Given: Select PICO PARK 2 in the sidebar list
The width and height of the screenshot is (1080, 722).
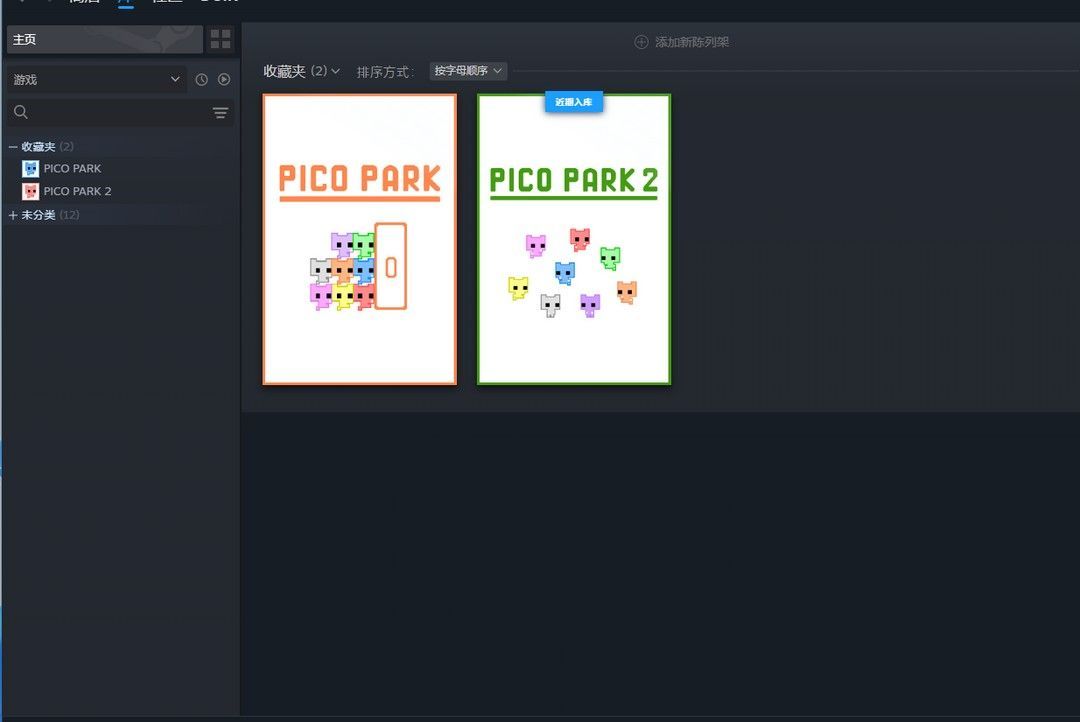Looking at the screenshot, I should 77,191.
